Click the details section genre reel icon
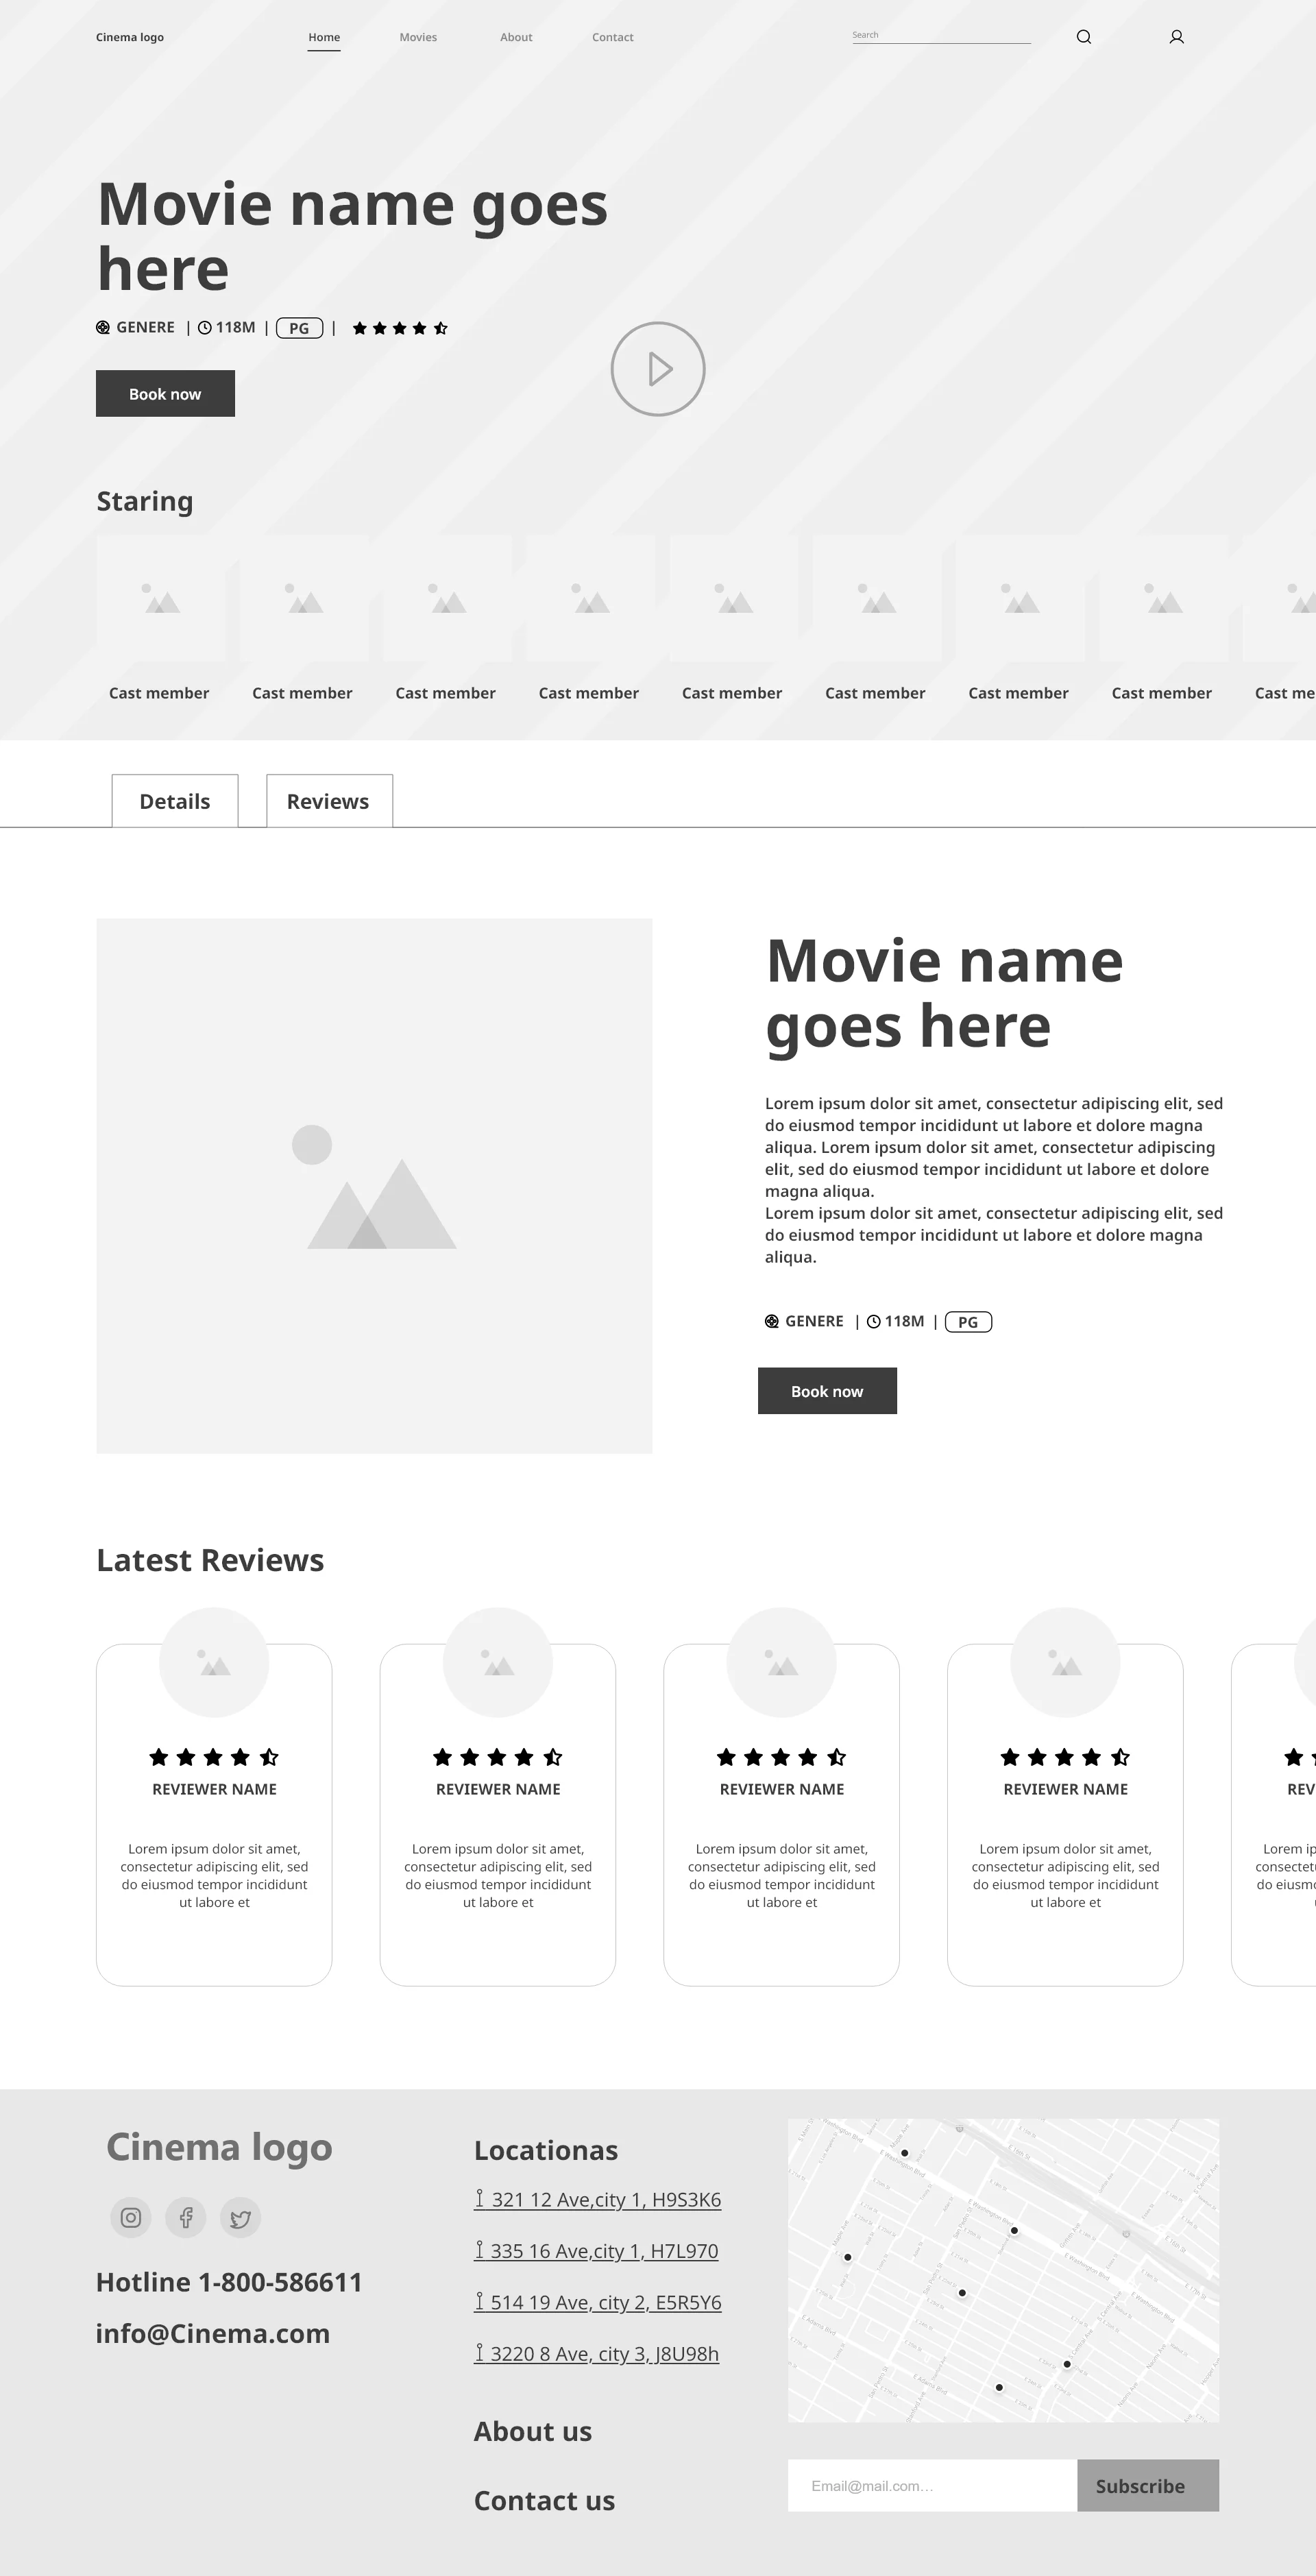Screen dimensions: 1316x2576 tap(772, 1321)
